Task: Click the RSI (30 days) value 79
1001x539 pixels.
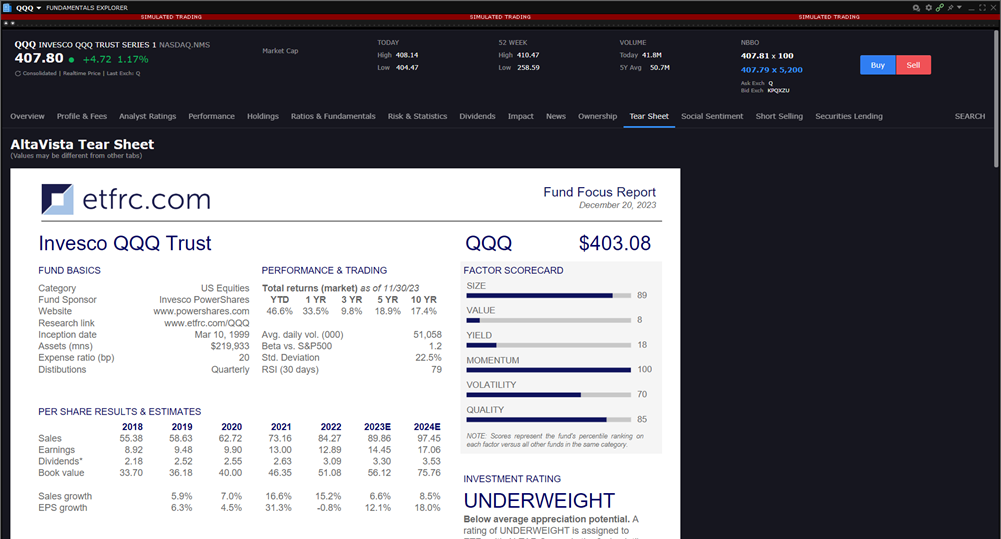Action: pyautogui.click(x=436, y=370)
